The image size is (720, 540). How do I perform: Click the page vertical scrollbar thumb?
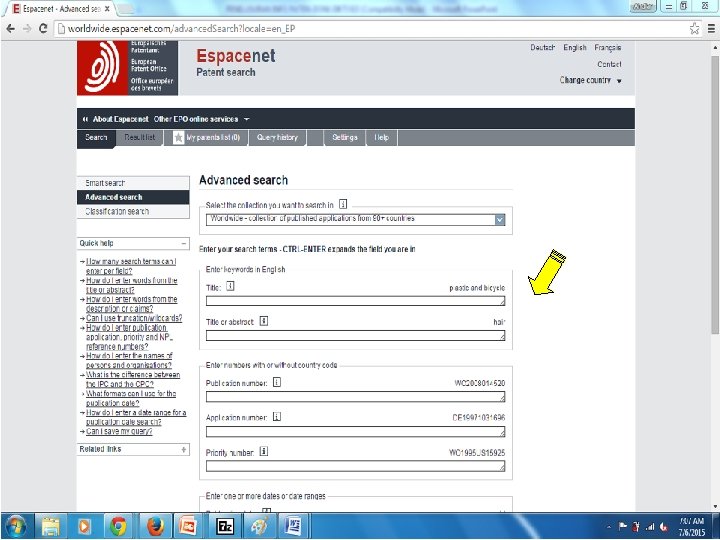click(715, 193)
